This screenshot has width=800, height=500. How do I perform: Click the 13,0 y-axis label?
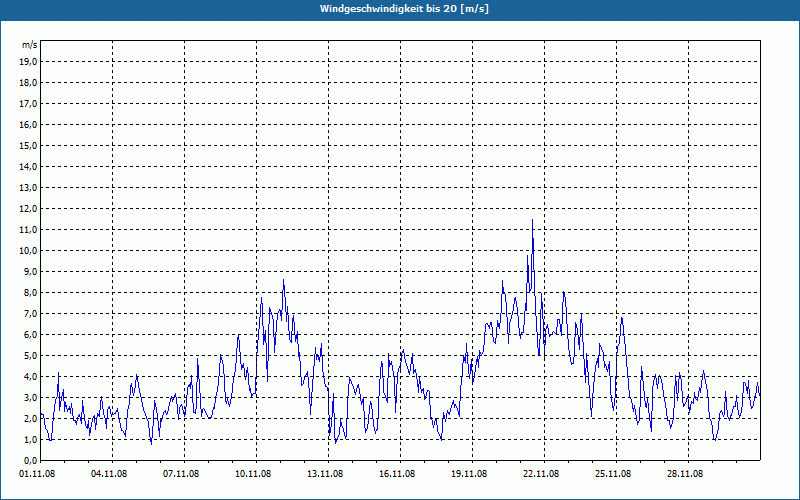point(28,188)
